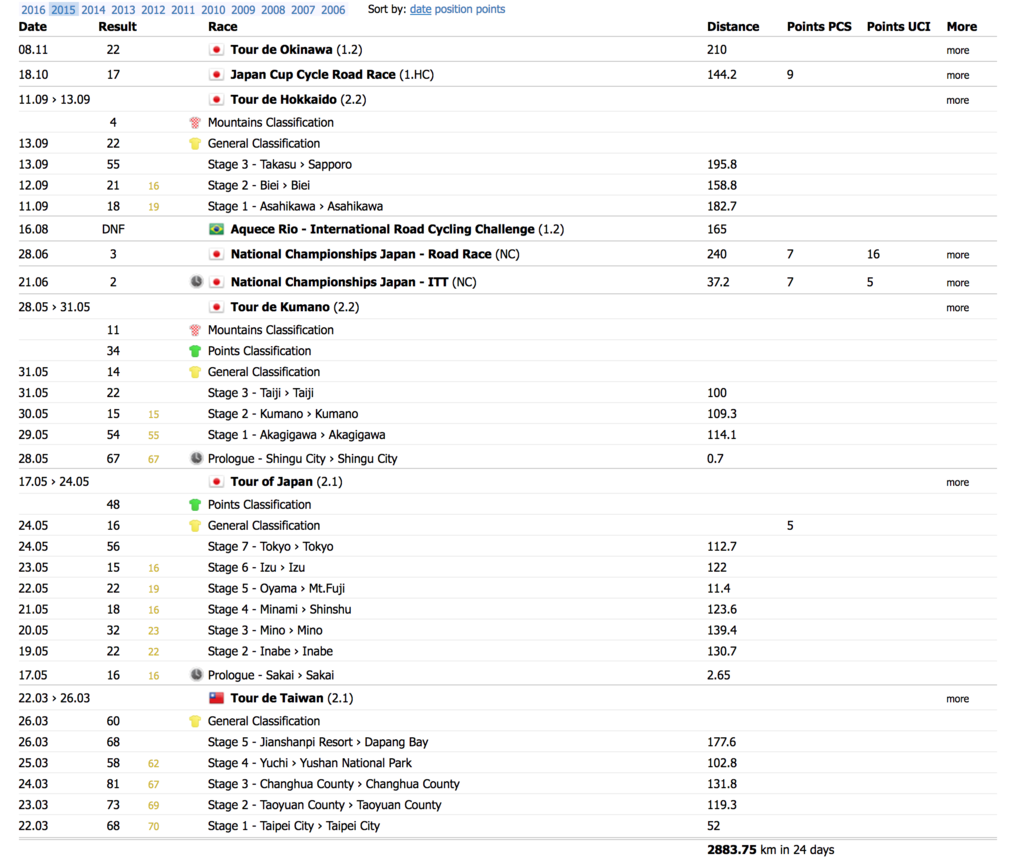The height and width of the screenshot is (865, 1024).
Task: Click Stage 1 - Taipei City › Taipei City
Action: [x=293, y=826]
